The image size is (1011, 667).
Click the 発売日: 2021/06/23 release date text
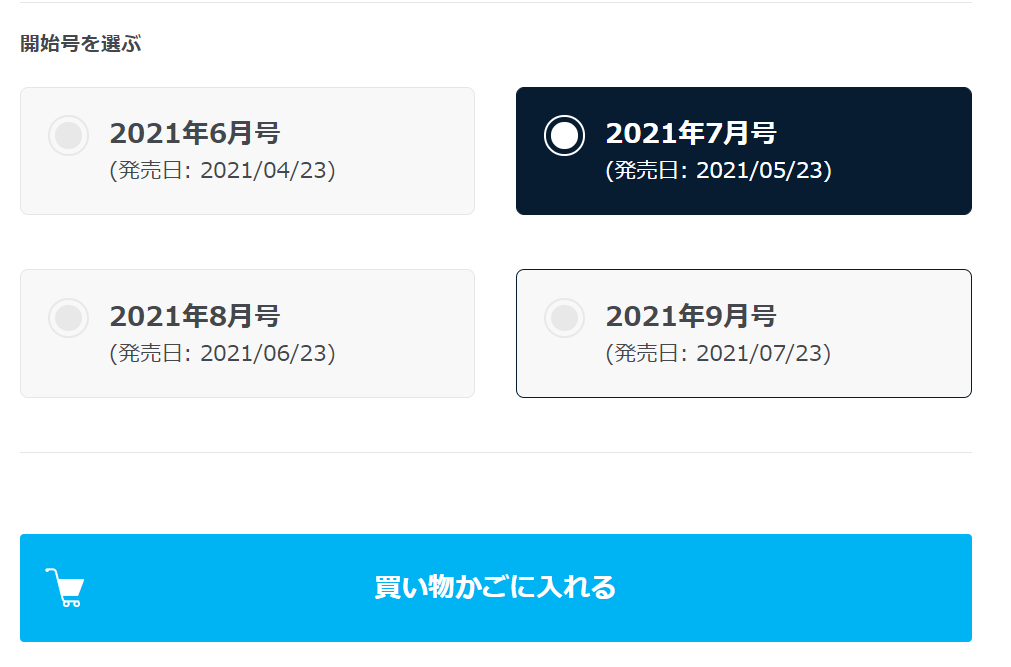[222, 353]
